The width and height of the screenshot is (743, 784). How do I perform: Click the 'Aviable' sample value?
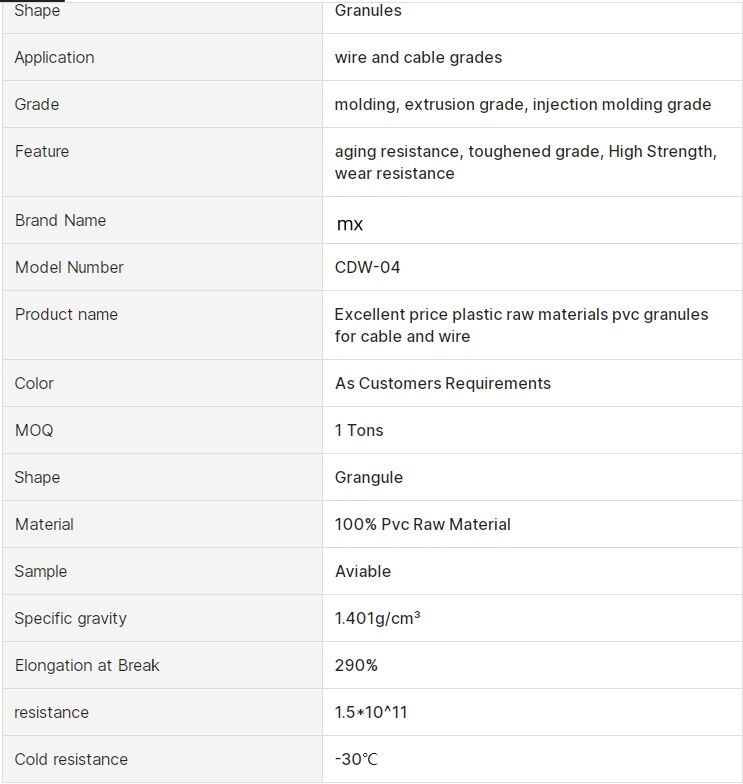363,572
